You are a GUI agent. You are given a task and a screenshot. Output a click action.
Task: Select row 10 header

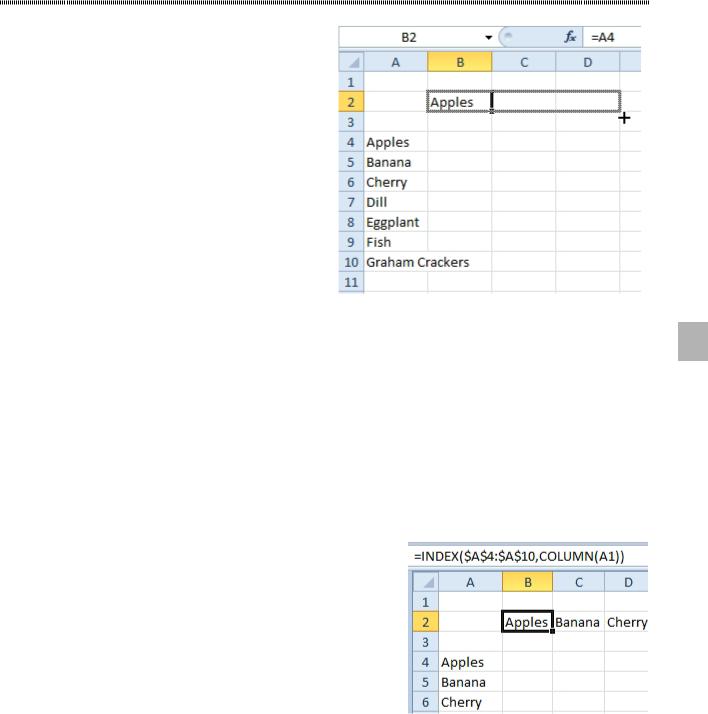click(x=351, y=262)
